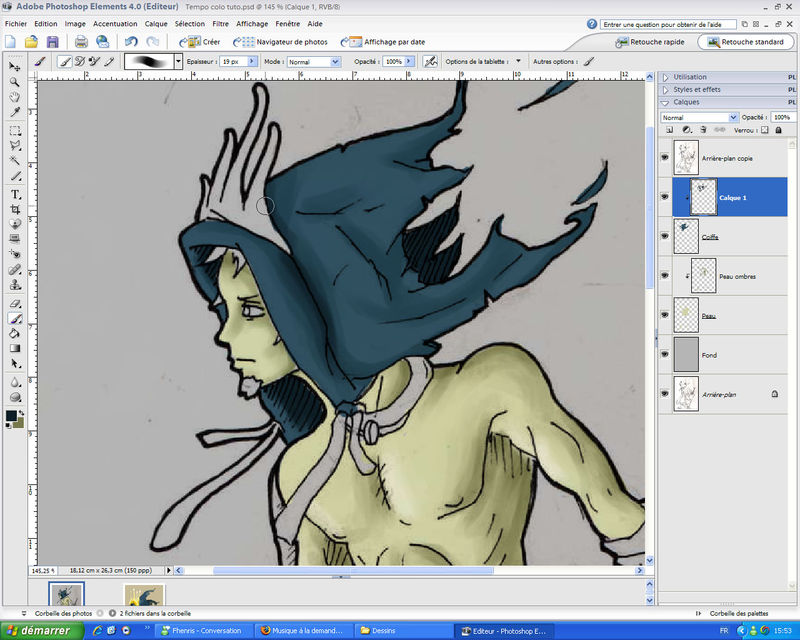Select the Clone Stamp tool

[15, 285]
